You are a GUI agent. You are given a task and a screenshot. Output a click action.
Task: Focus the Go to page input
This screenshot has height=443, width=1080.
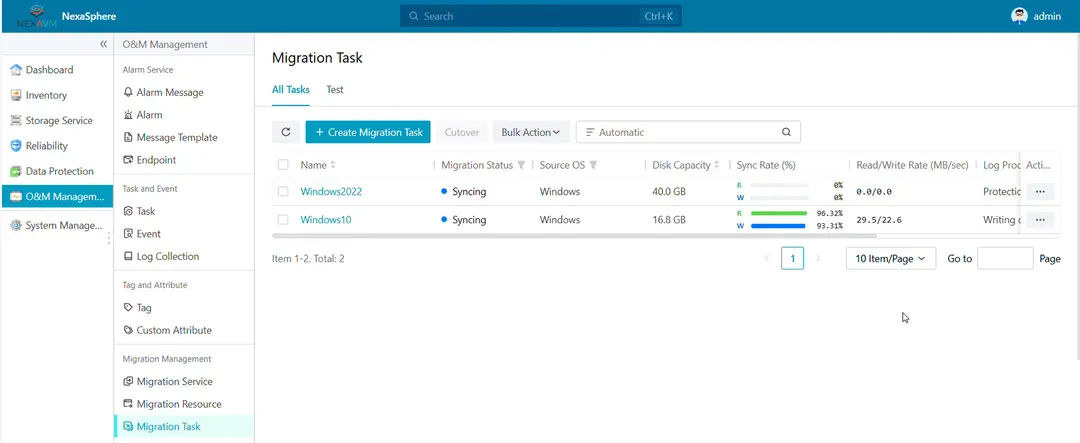(x=1005, y=258)
